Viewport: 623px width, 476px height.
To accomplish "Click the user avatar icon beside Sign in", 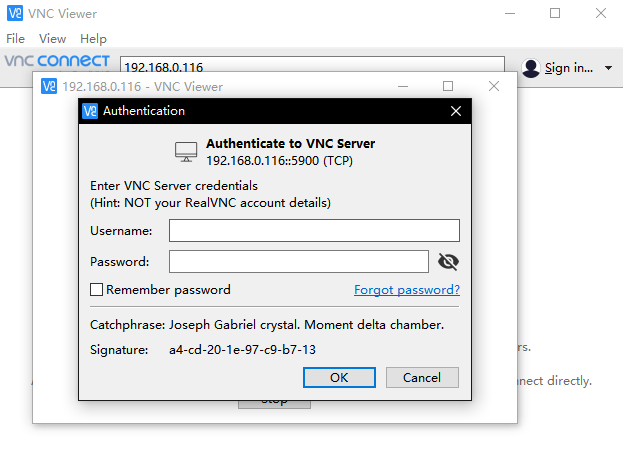I will click(531, 68).
